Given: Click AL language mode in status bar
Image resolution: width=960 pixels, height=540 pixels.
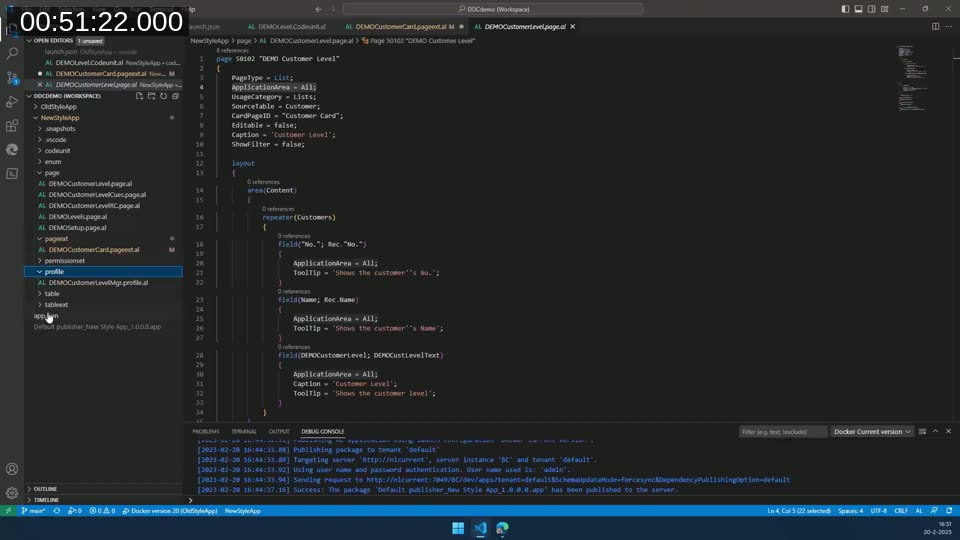Looking at the screenshot, I should click(919, 511).
